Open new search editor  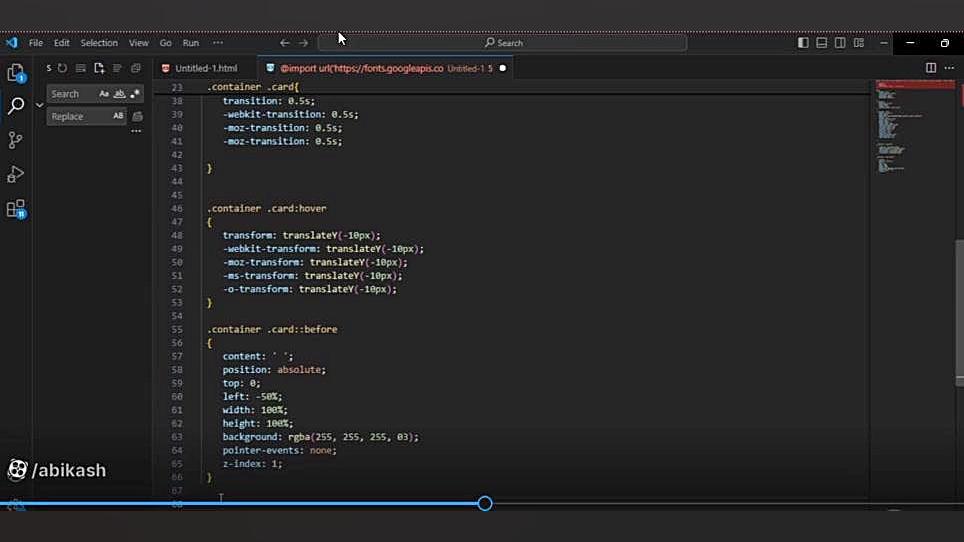coord(99,68)
